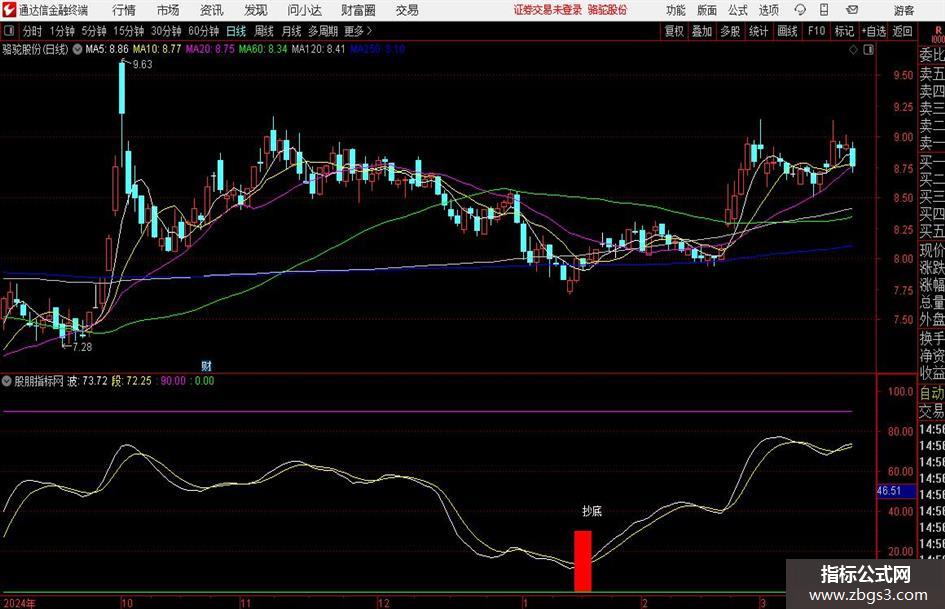Click the MA5: 8.86 label
Viewport: 945px width, 609px height.
107,49
